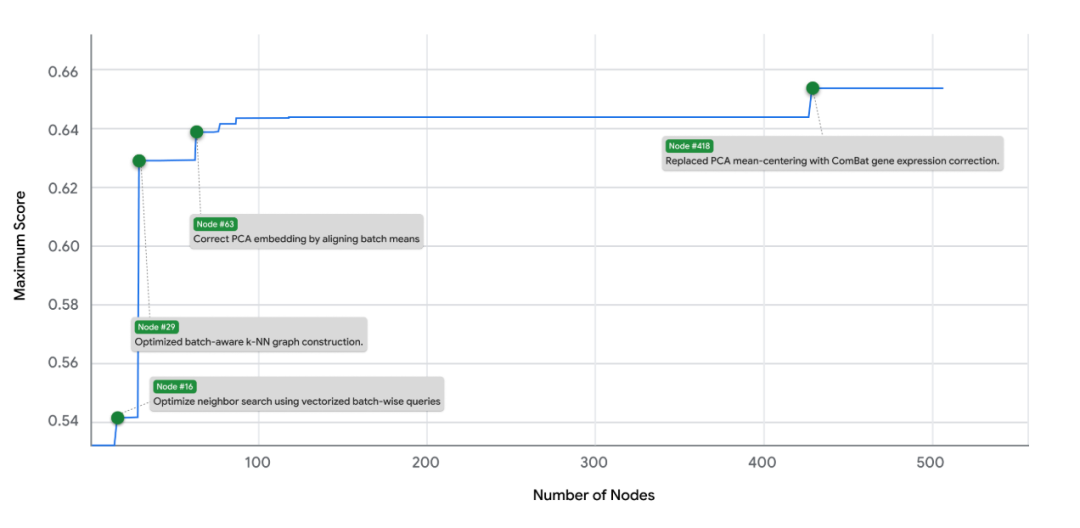Click the 0.66 y-axis tick label
This screenshot has width=1080, height=528.
pos(65,71)
